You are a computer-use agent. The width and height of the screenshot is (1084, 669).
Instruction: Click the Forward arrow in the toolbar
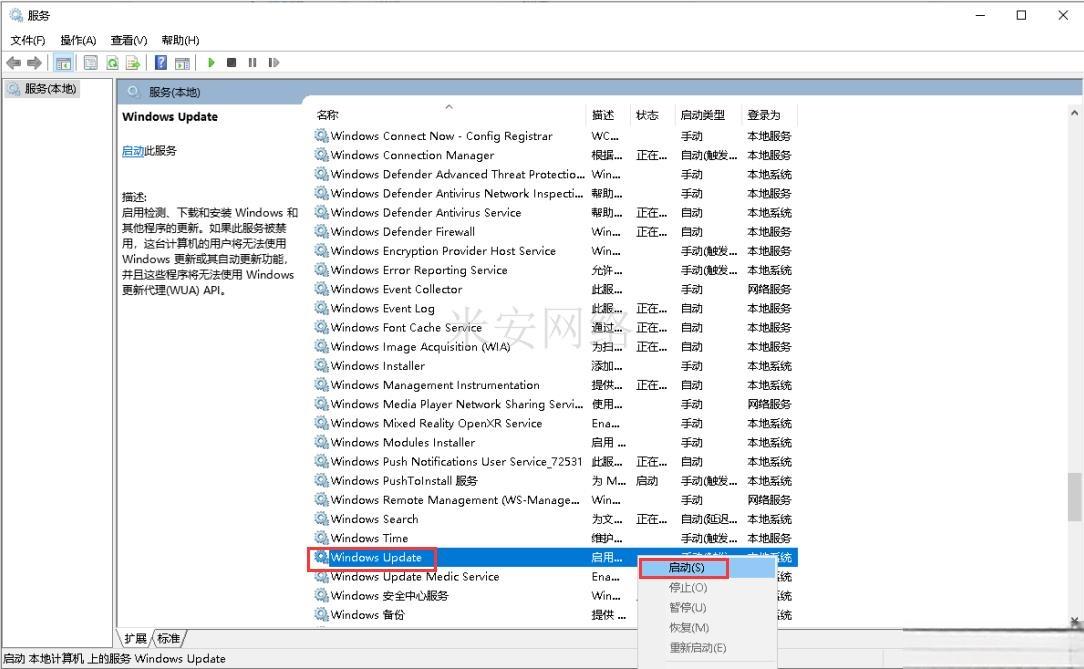click(x=35, y=63)
